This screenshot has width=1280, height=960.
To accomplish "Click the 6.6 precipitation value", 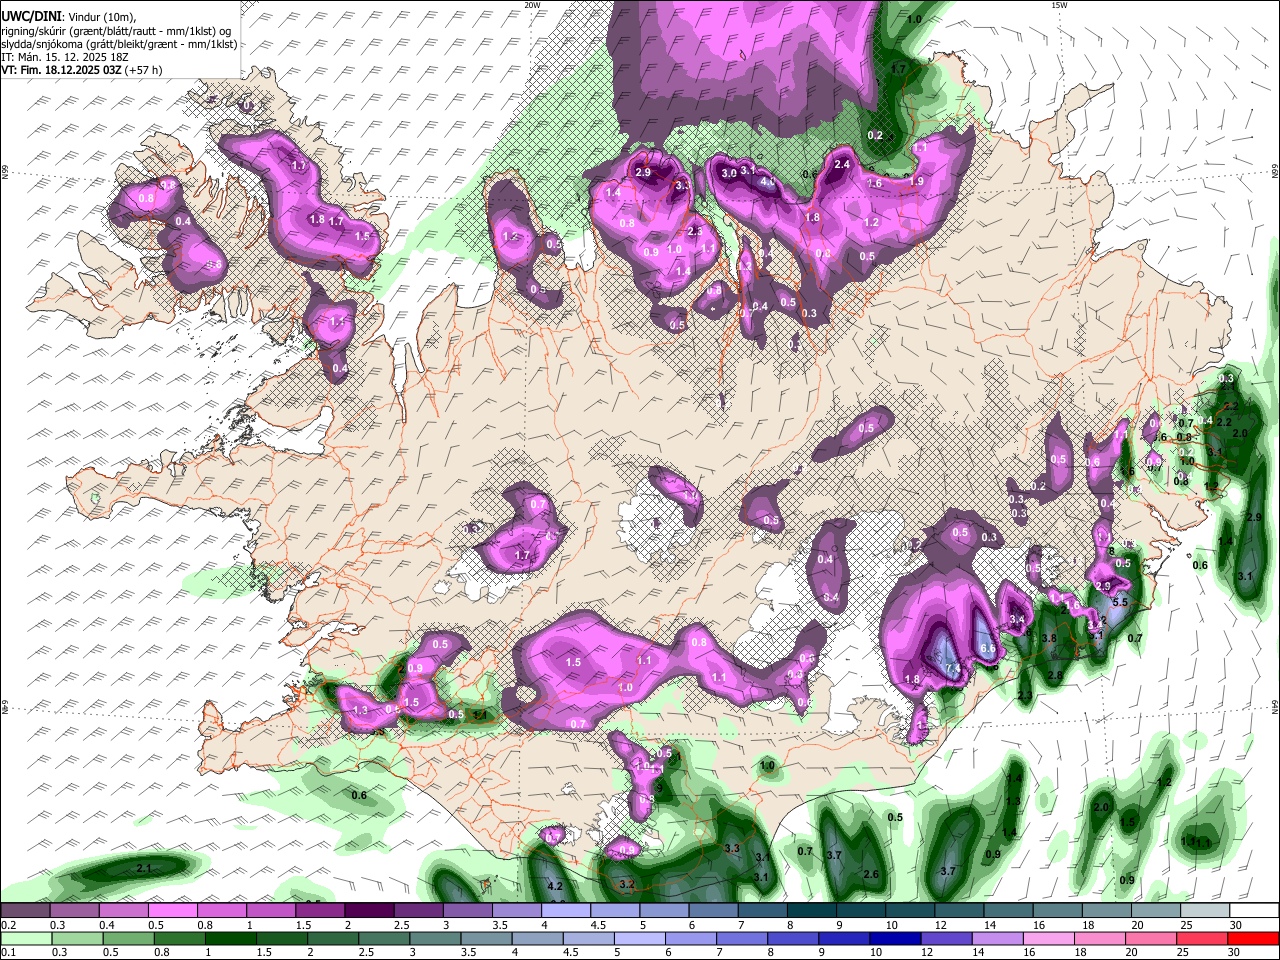I will (988, 649).
